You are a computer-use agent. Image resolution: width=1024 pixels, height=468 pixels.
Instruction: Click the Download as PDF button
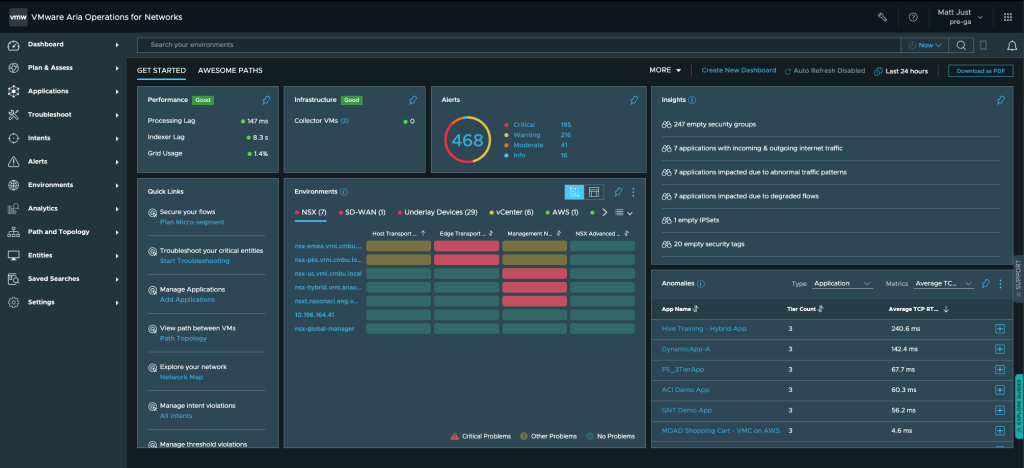coord(980,71)
